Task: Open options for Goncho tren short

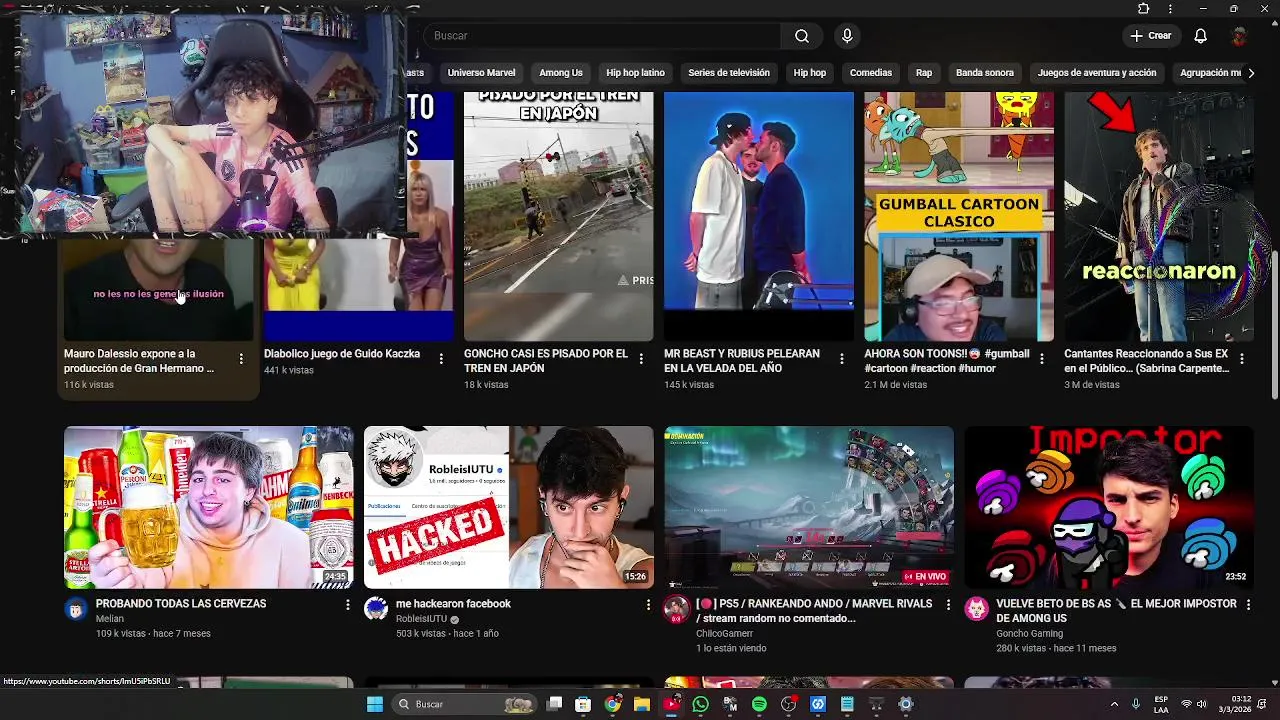Action: [x=641, y=359]
